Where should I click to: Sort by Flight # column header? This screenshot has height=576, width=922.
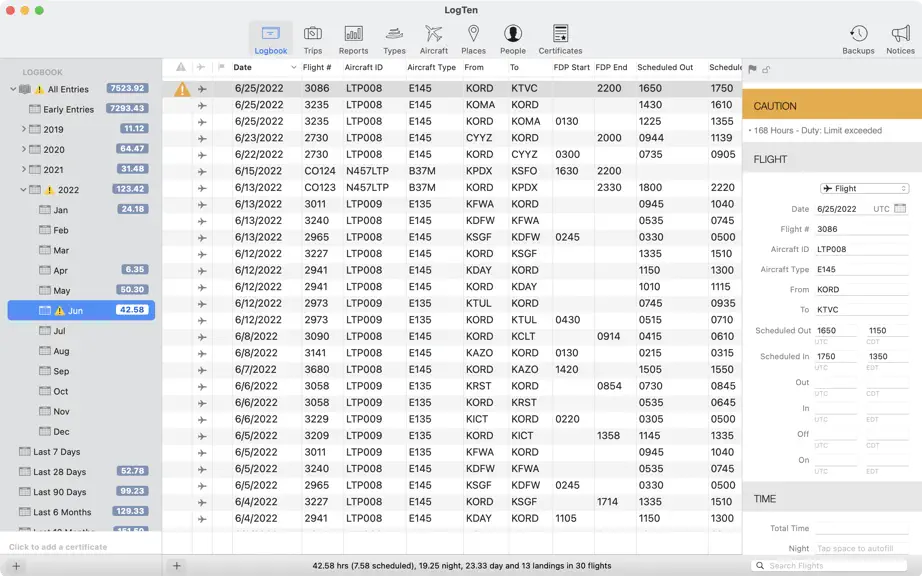point(317,67)
